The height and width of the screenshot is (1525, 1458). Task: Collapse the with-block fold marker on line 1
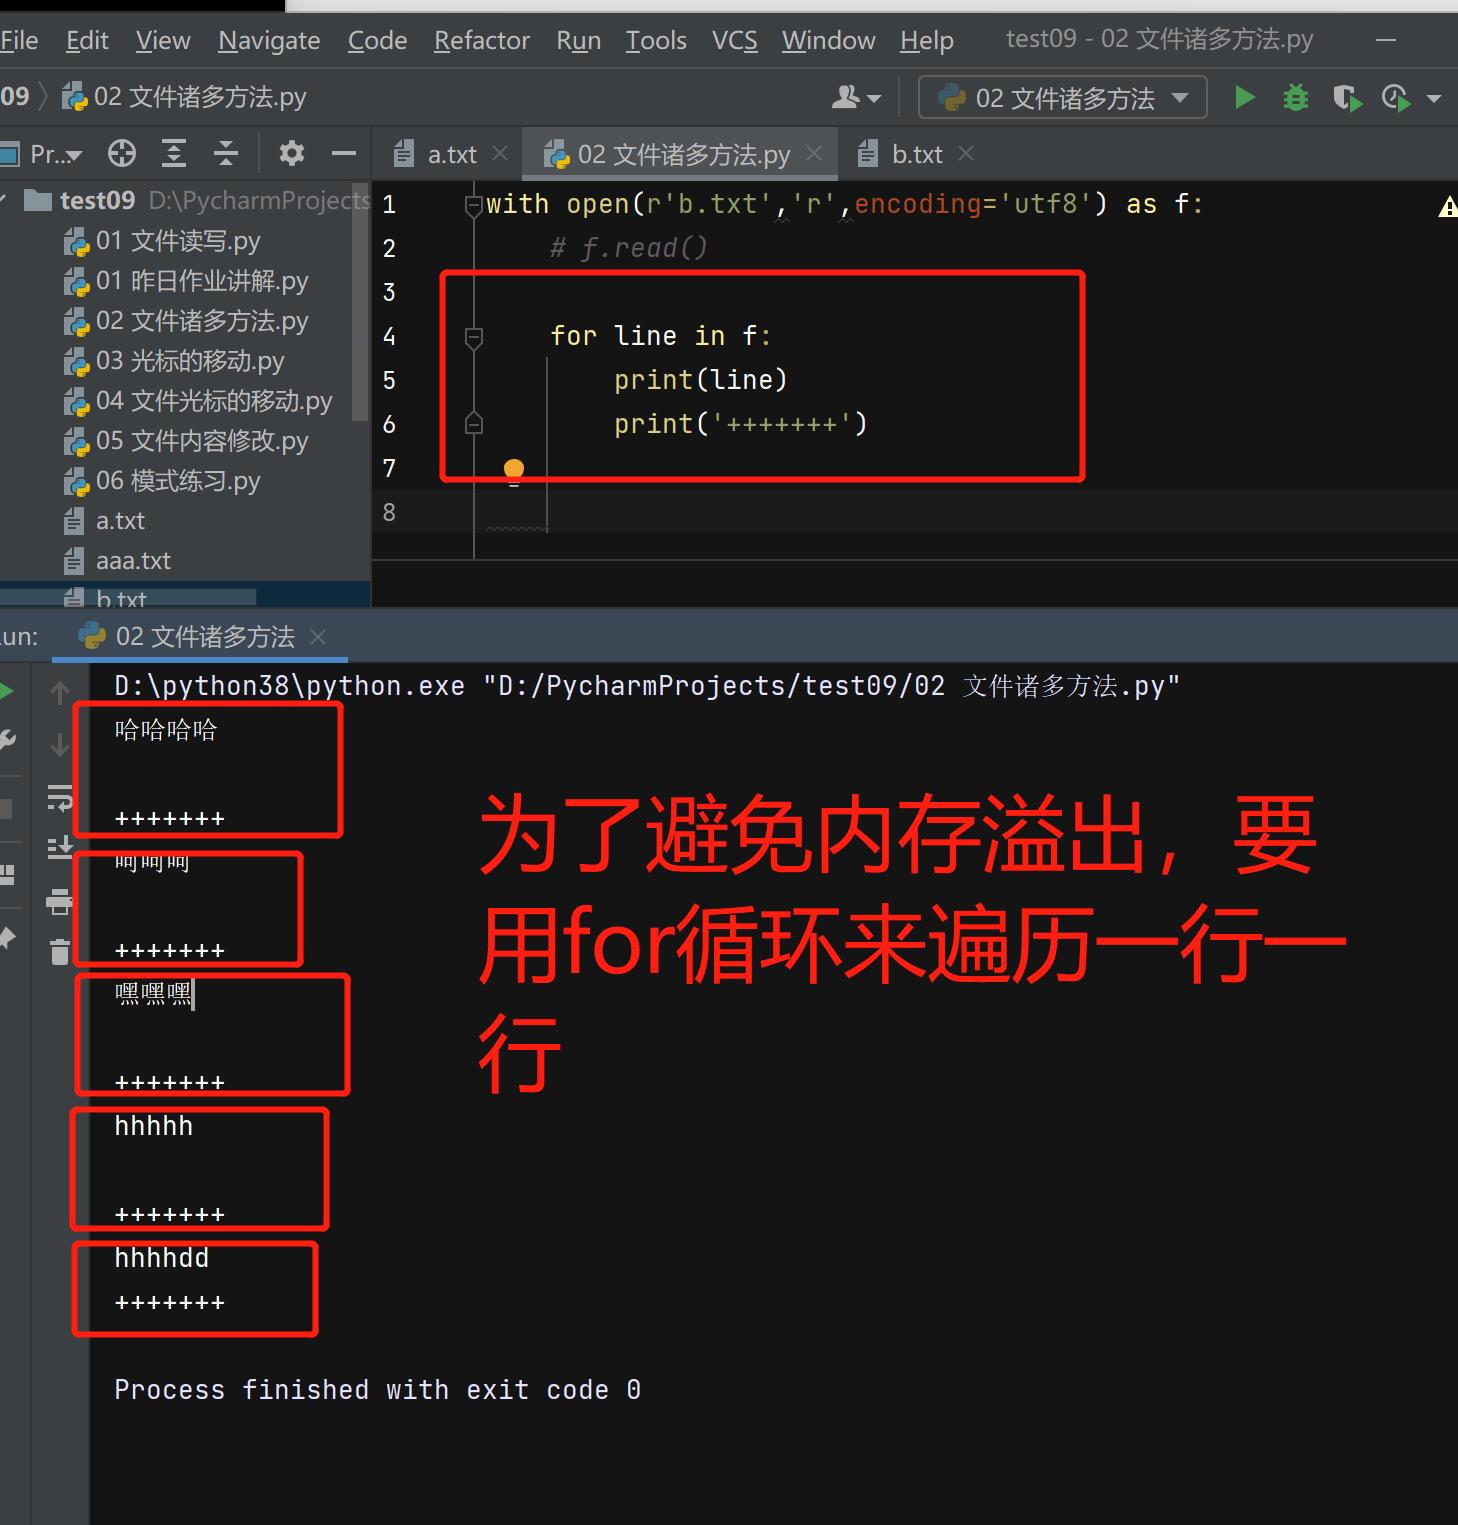pos(474,205)
